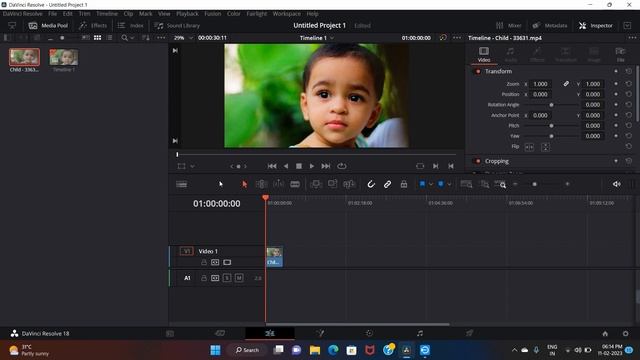The image size is (640, 360).
Task: Disable Video 1 track visibility
Action: click(227, 262)
